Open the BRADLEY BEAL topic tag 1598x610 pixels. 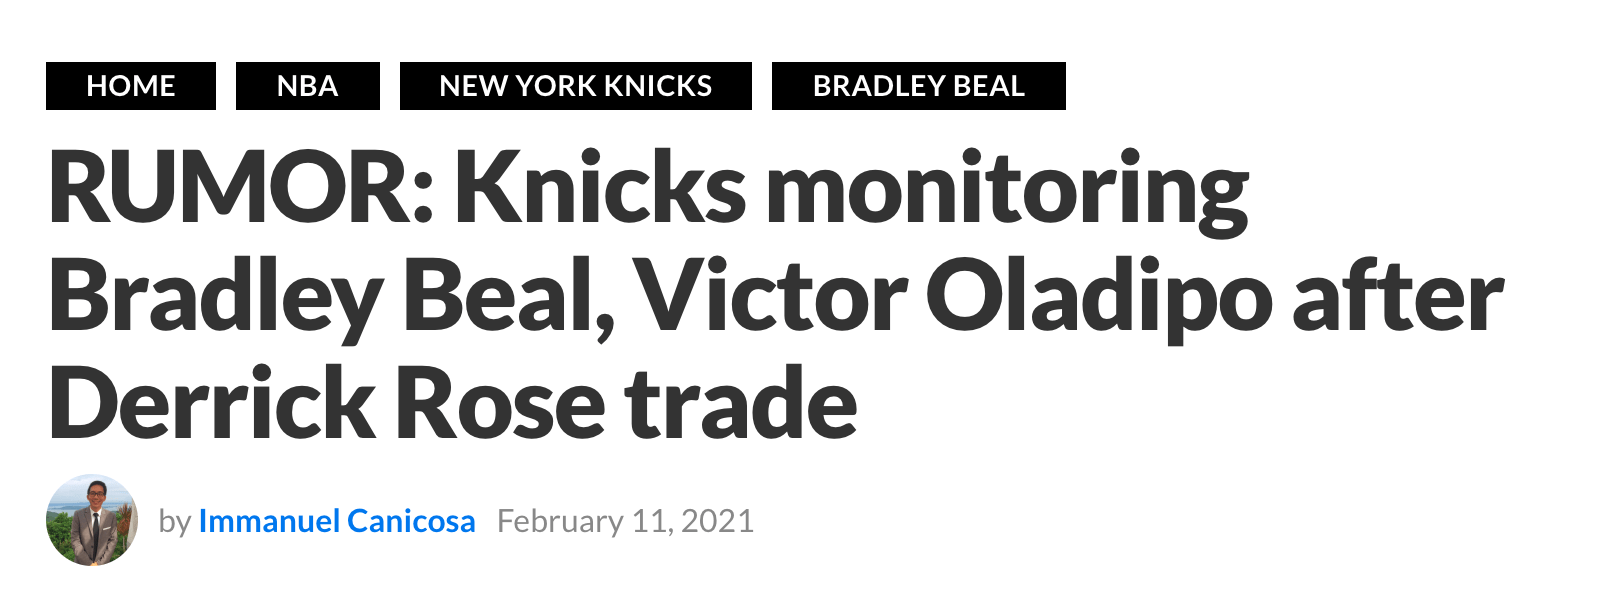click(919, 86)
